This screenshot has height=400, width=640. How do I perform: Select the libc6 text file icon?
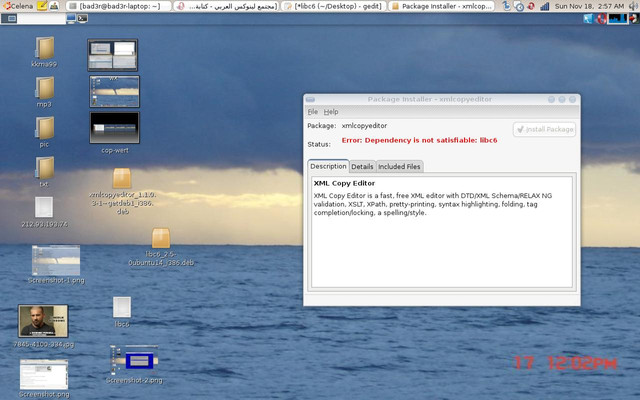pos(122,312)
